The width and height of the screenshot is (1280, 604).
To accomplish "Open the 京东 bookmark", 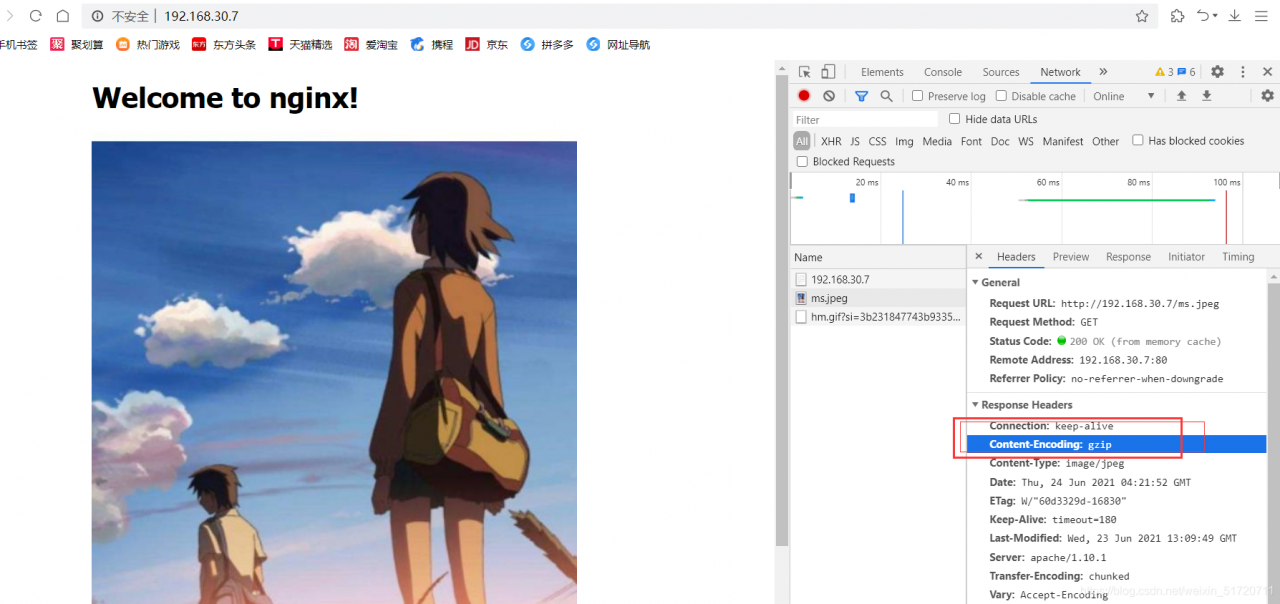I will (x=487, y=44).
